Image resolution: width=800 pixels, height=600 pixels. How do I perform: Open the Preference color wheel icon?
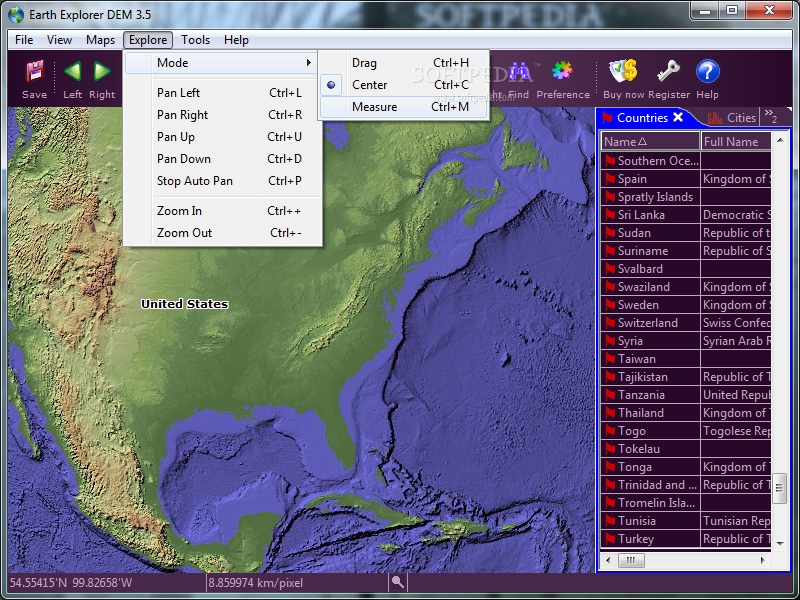(562, 71)
